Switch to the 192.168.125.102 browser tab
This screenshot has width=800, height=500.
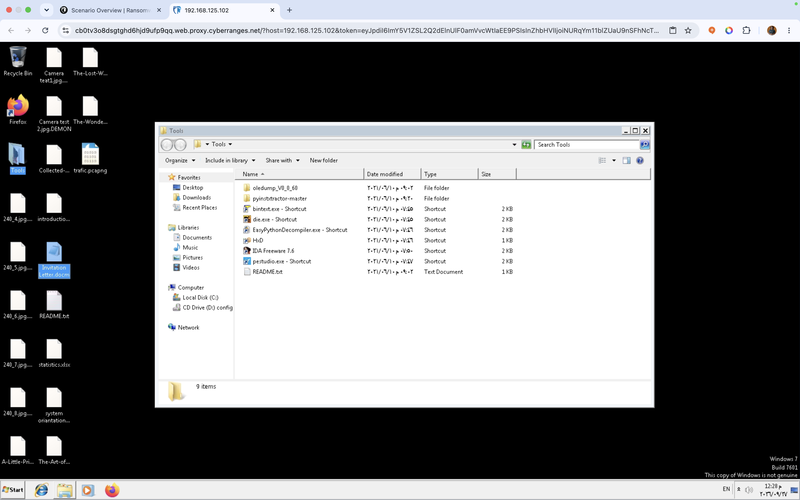(223, 10)
